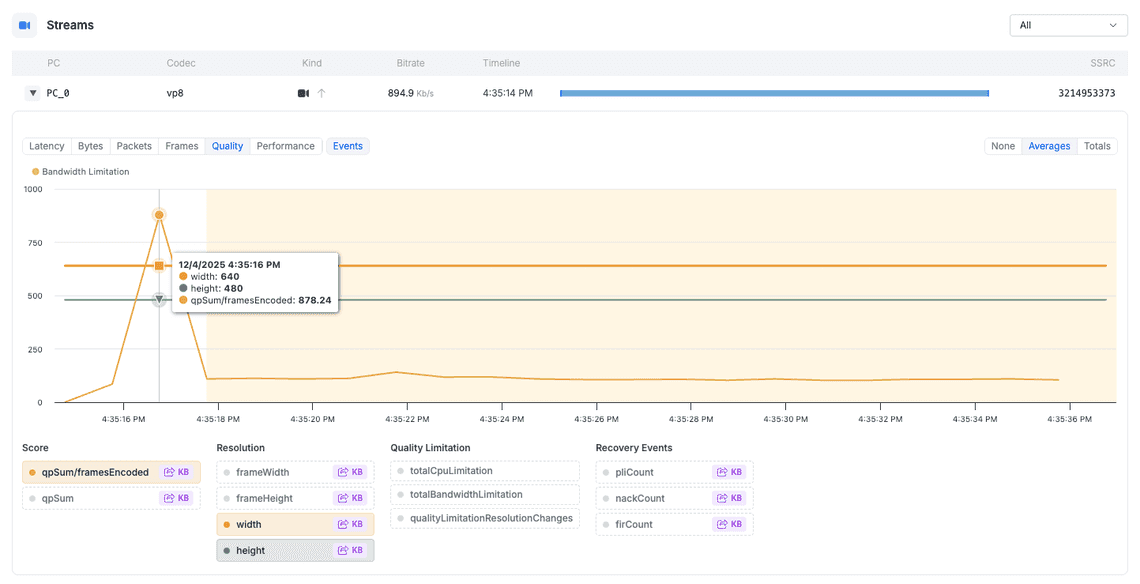Click KB icon next to frameWidth
Screen dimensions: 1140x584
tap(349, 472)
